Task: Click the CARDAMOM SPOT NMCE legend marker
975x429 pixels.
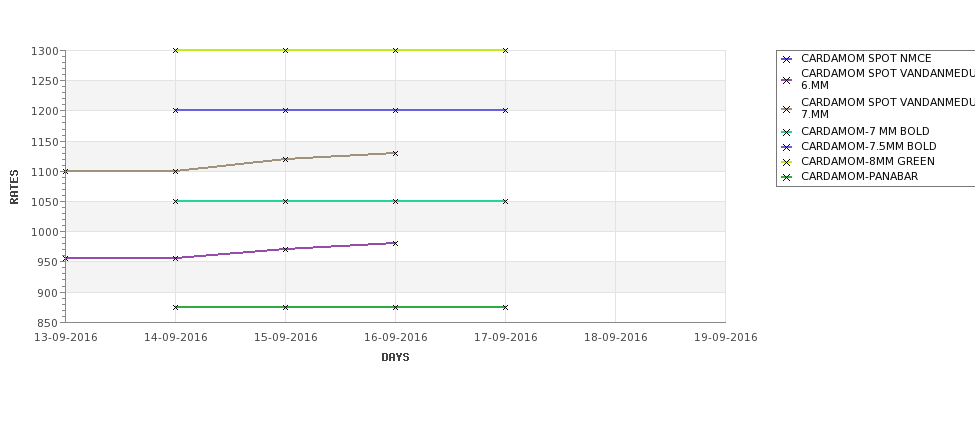Action: pos(787,60)
